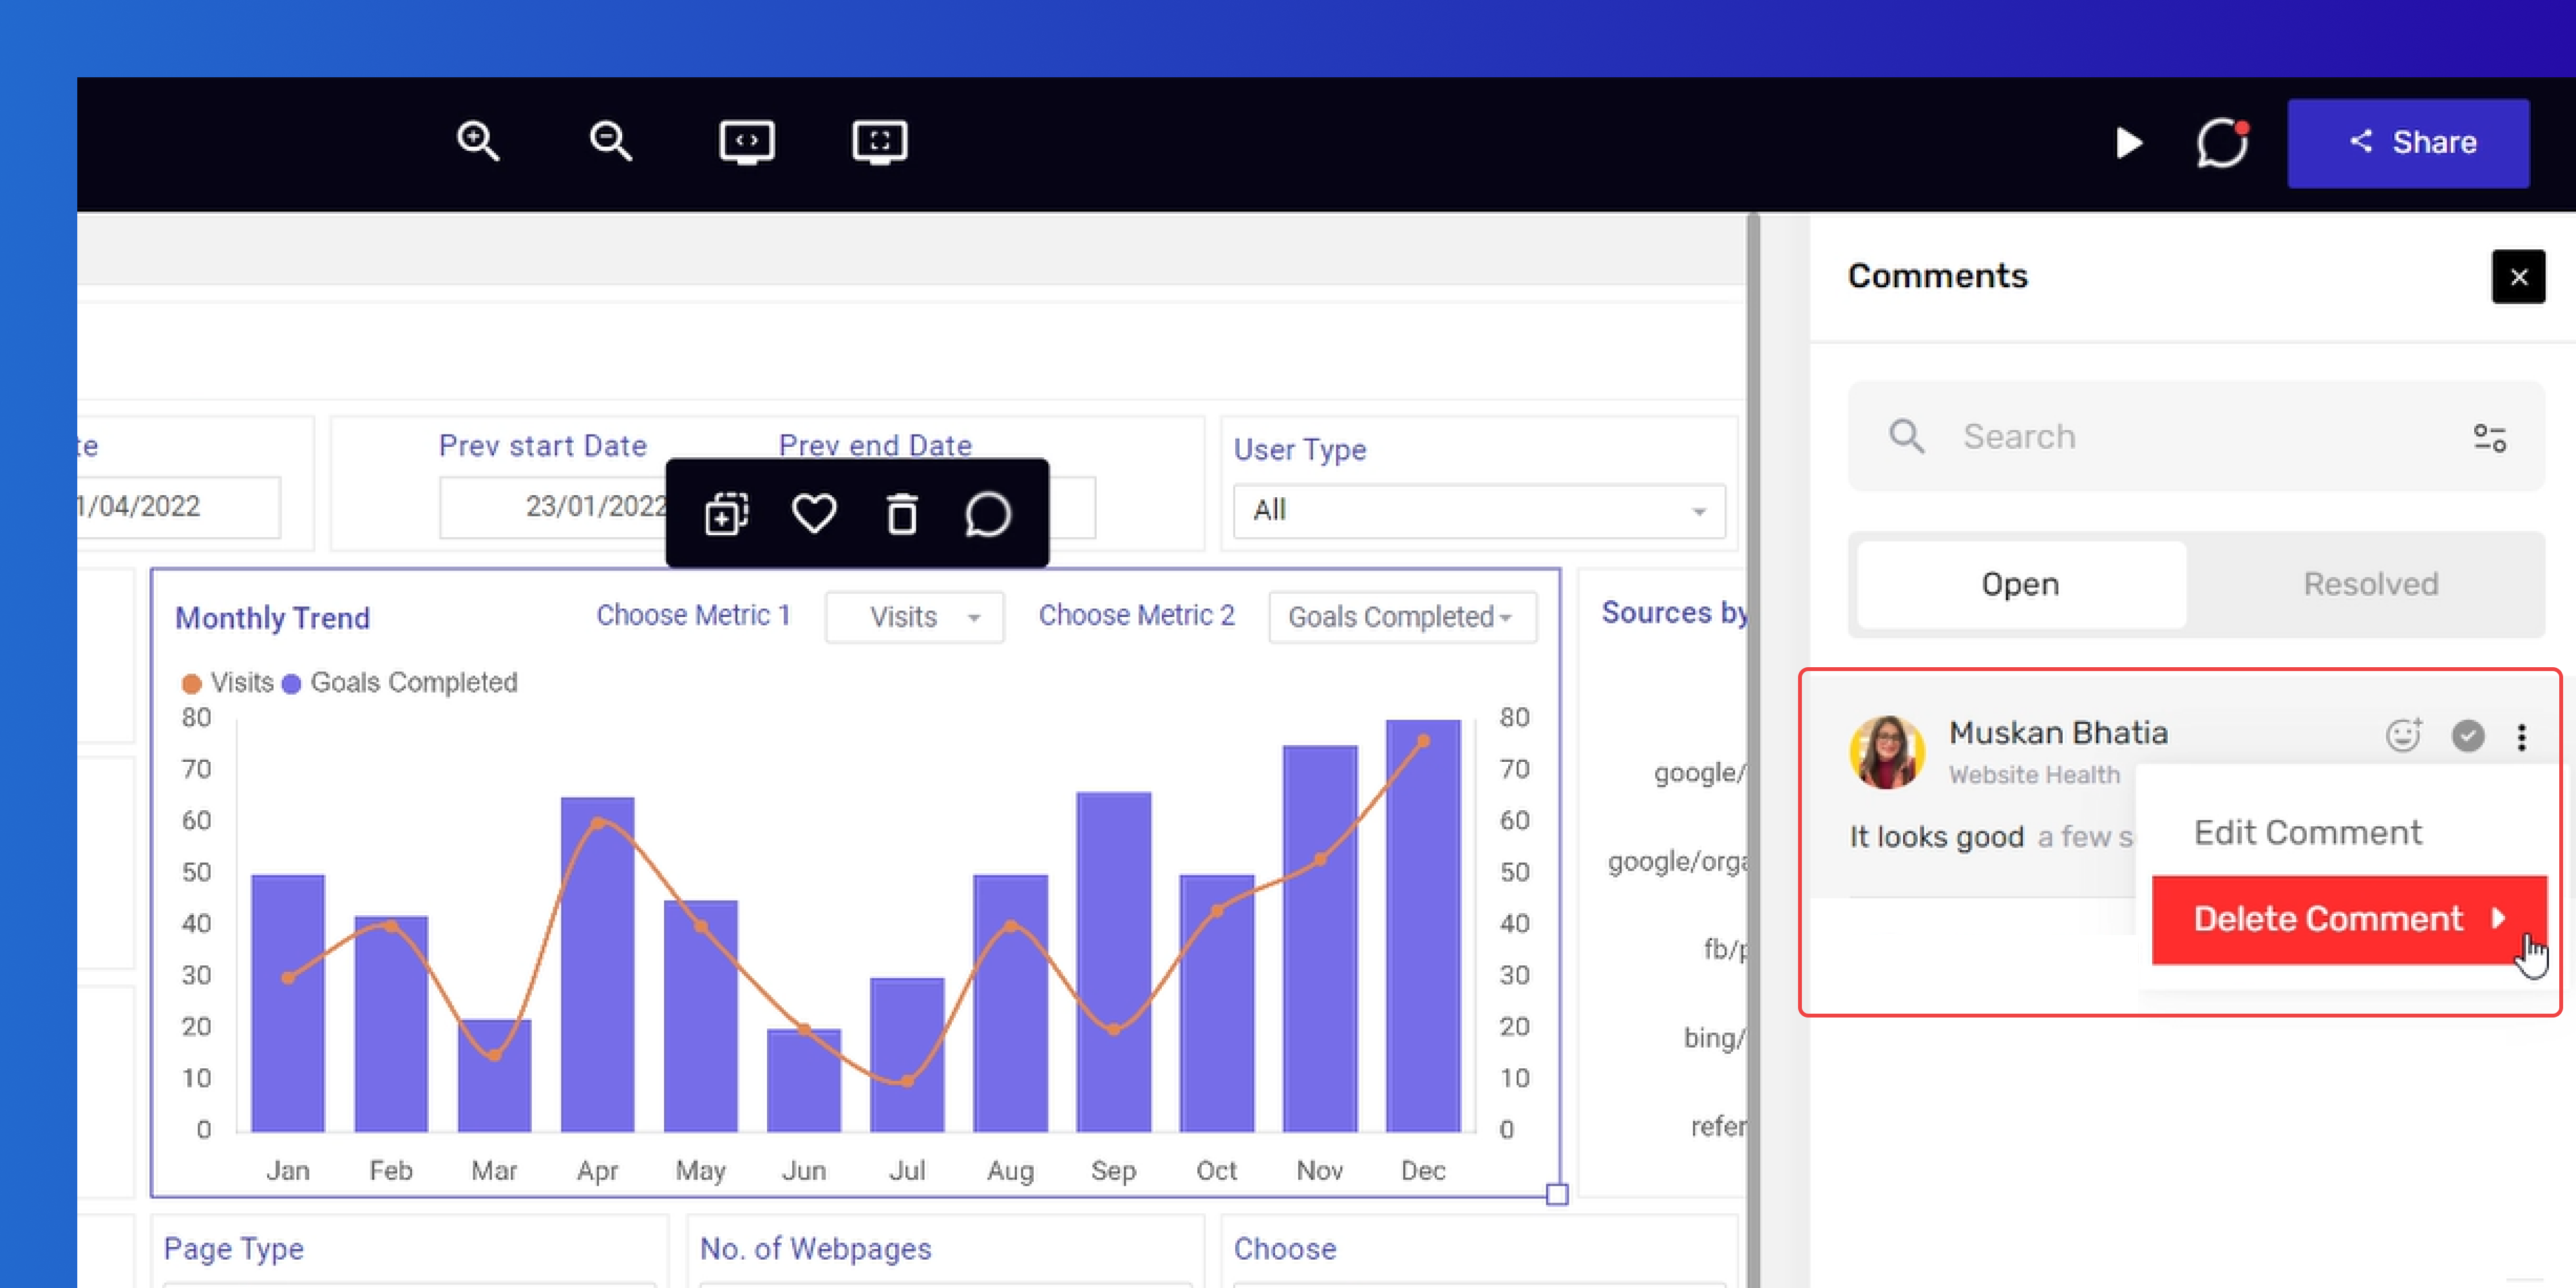Select the fit-to-screen monitor icon

click(x=879, y=142)
